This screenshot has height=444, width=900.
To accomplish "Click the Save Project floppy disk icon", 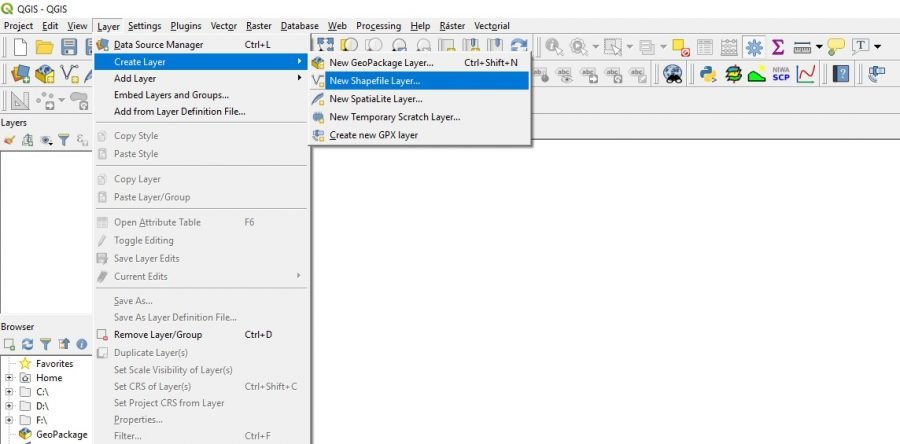I will pos(69,47).
